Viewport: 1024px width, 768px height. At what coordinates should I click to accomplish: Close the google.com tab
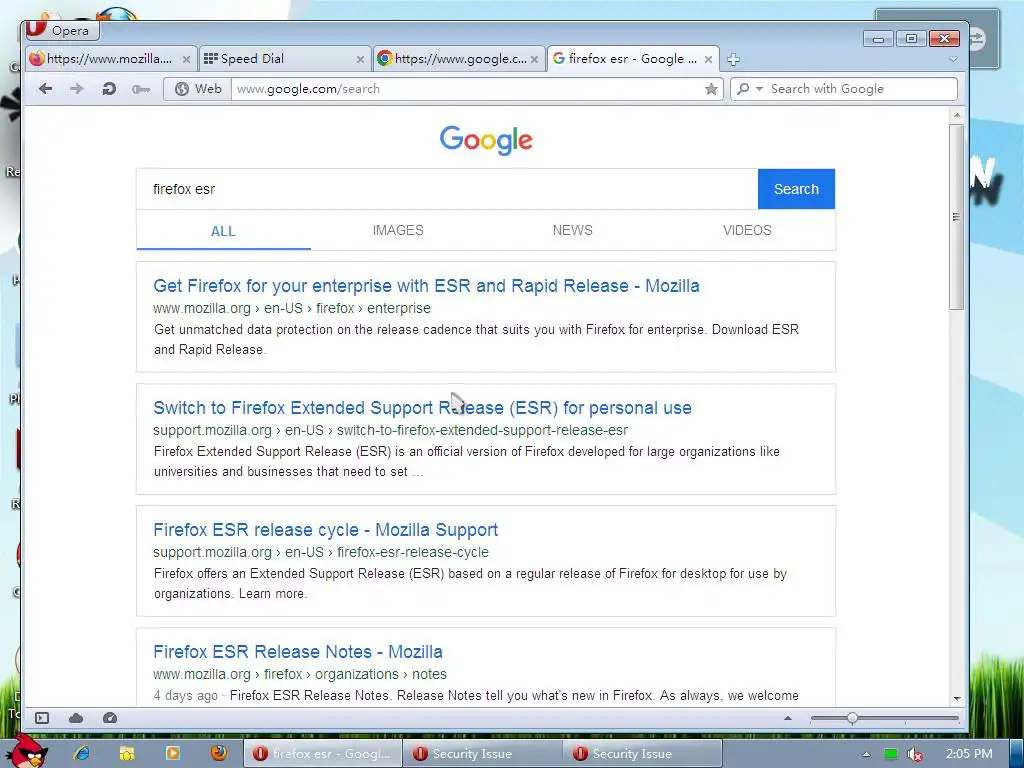pyautogui.click(x=534, y=59)
